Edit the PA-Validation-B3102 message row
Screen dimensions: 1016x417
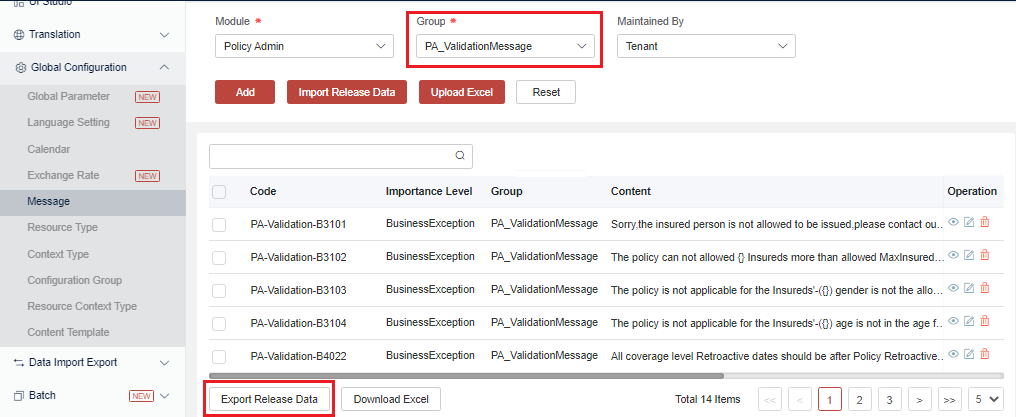(969, 255)
